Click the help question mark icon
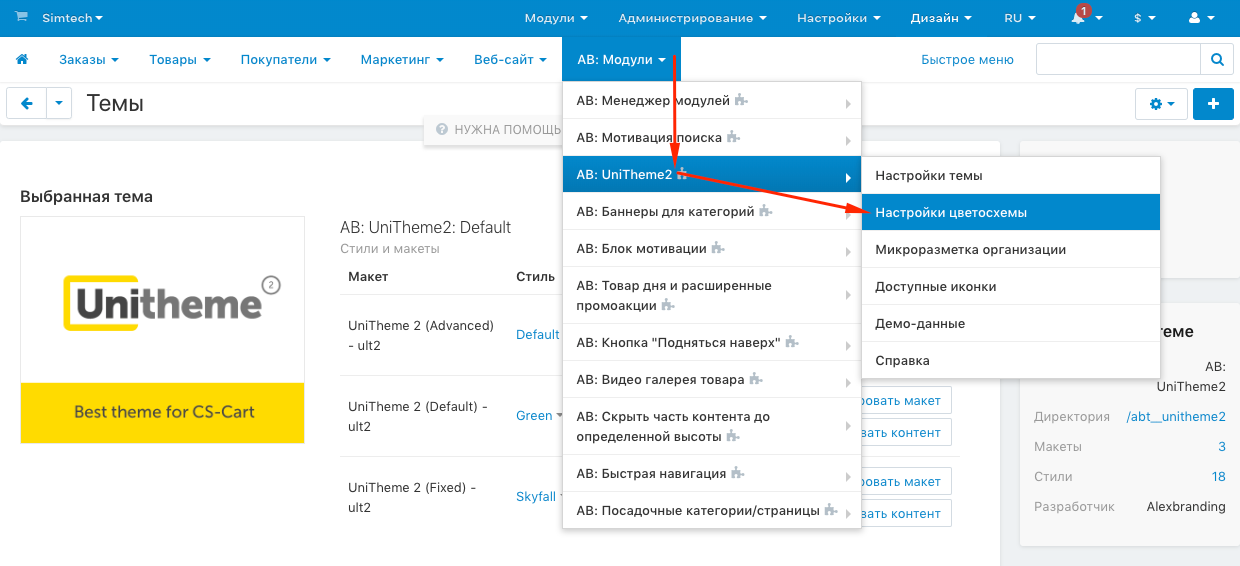This screenshot has height=566, width=1240. pos(442,130)
